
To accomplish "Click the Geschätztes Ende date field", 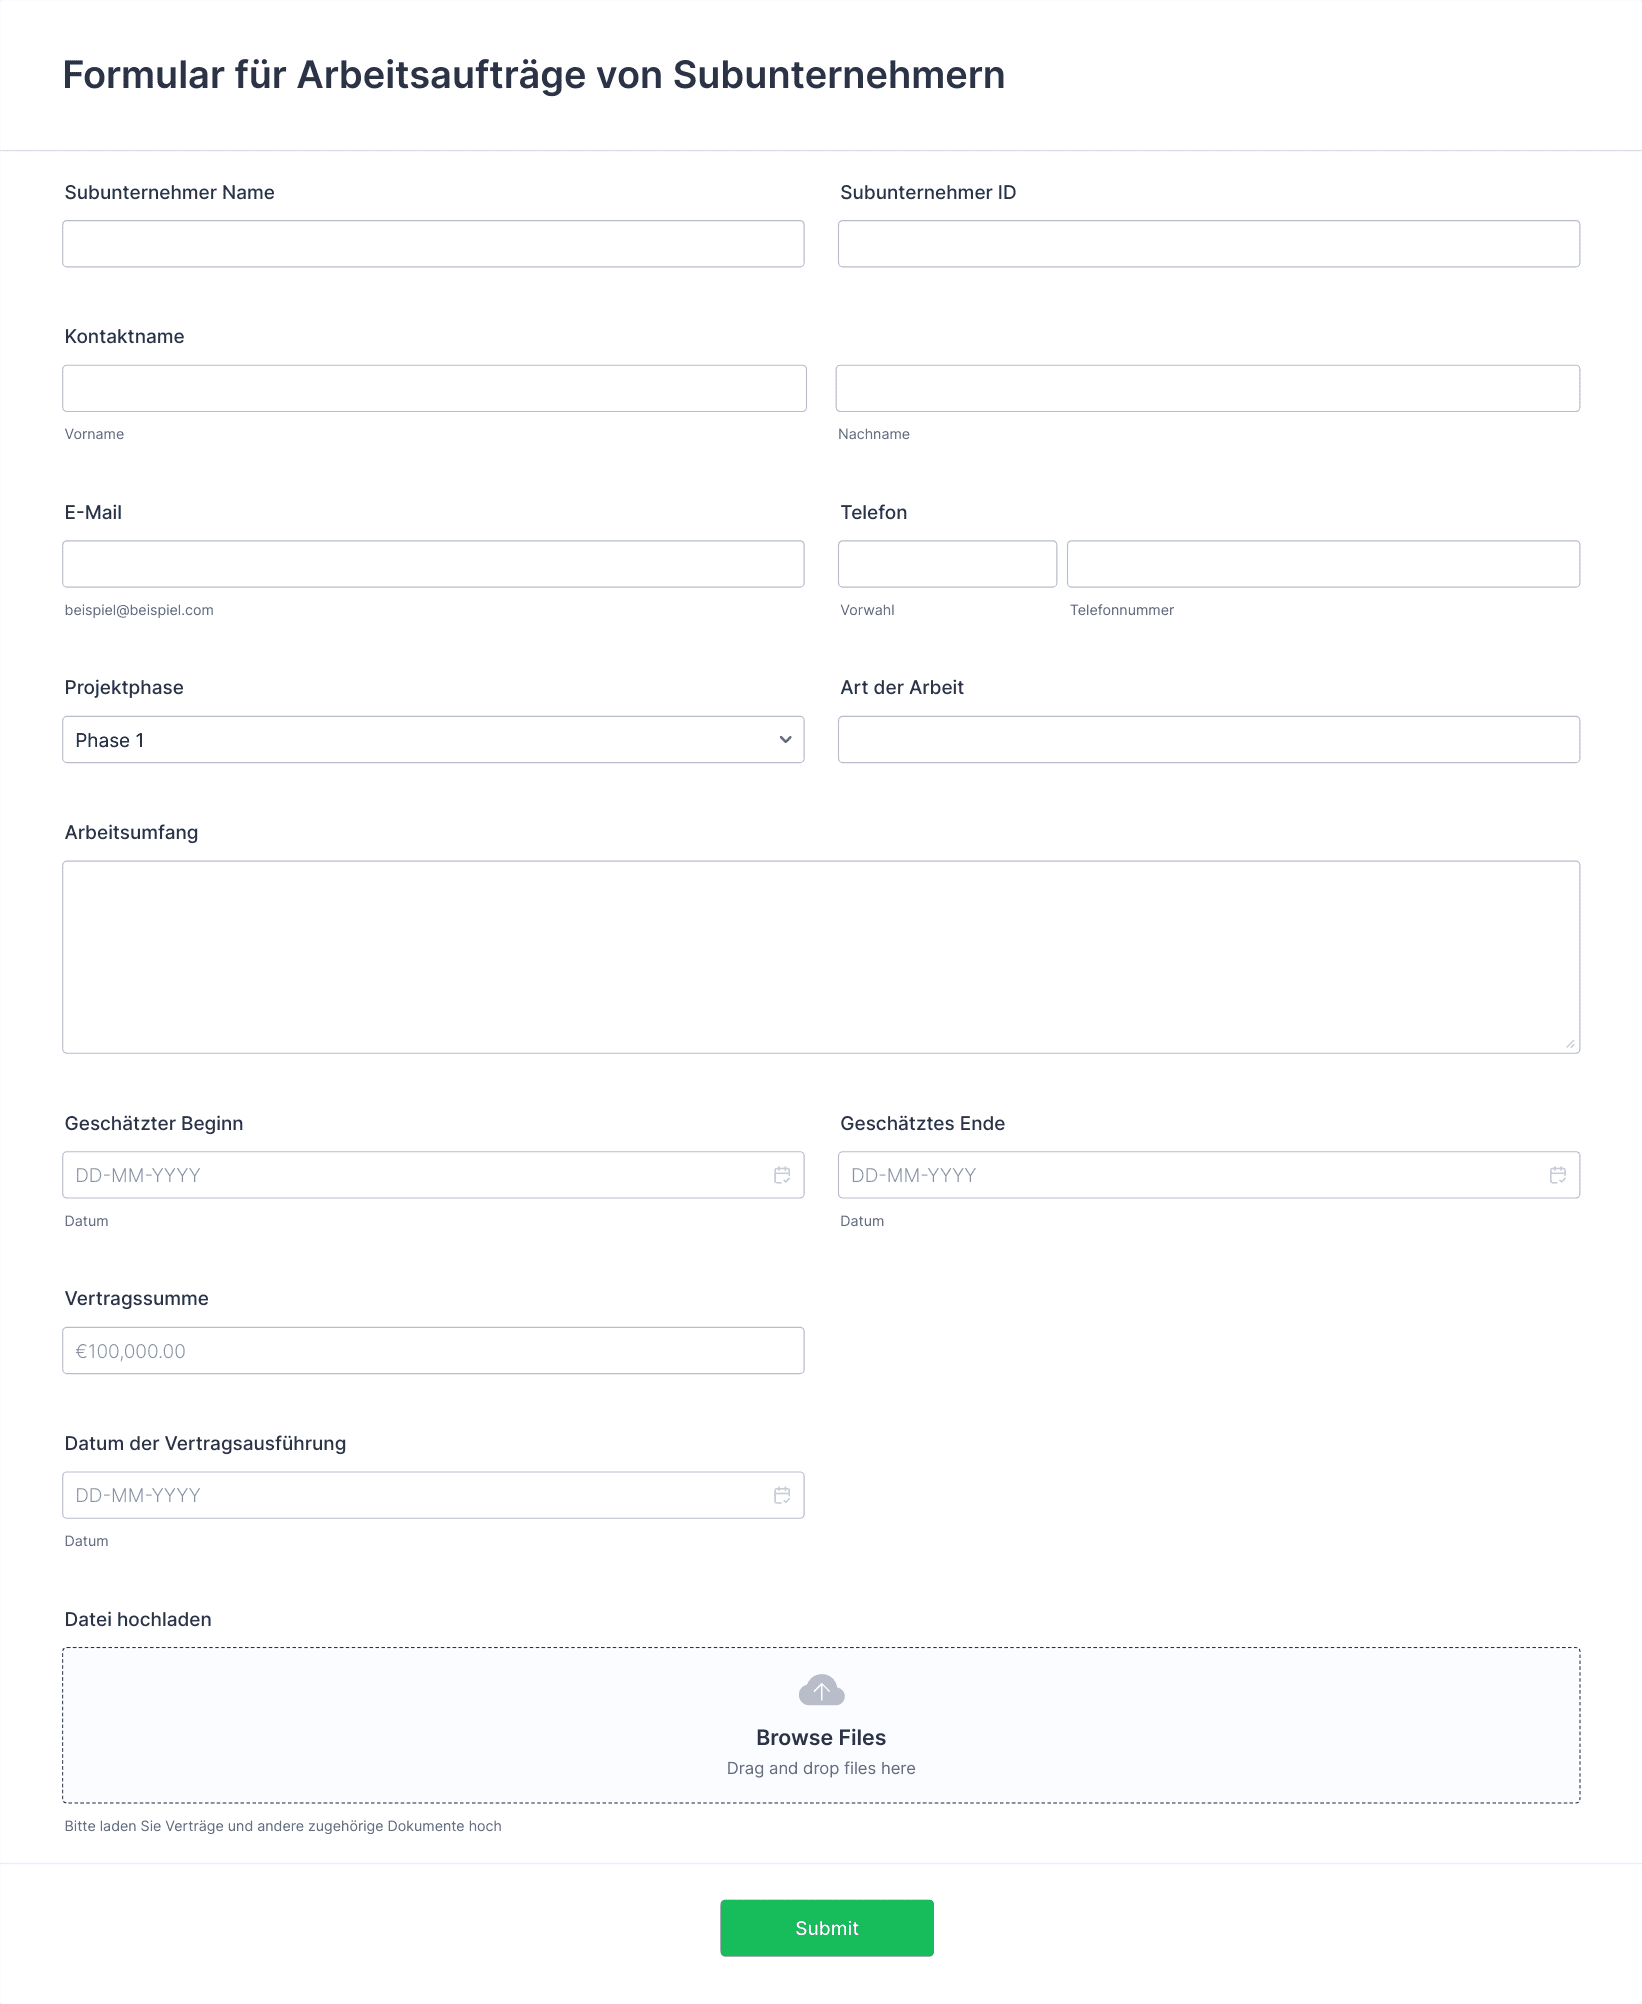I will (1209, 1175).
